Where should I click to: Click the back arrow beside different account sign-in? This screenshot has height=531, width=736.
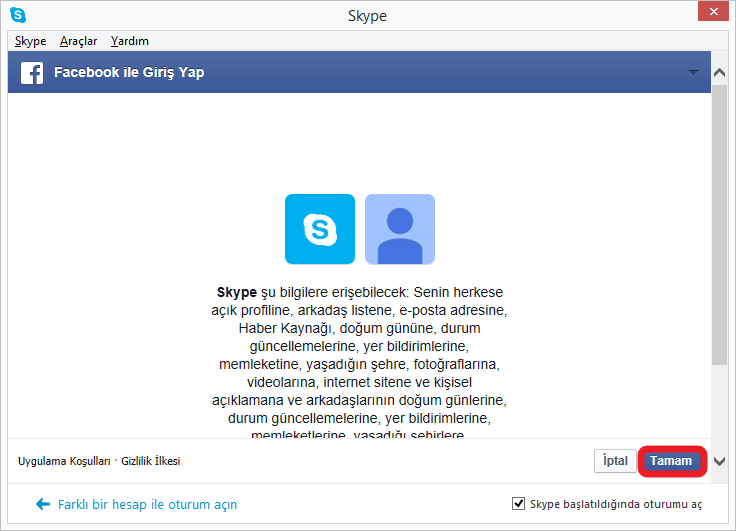tap(43, 504)
